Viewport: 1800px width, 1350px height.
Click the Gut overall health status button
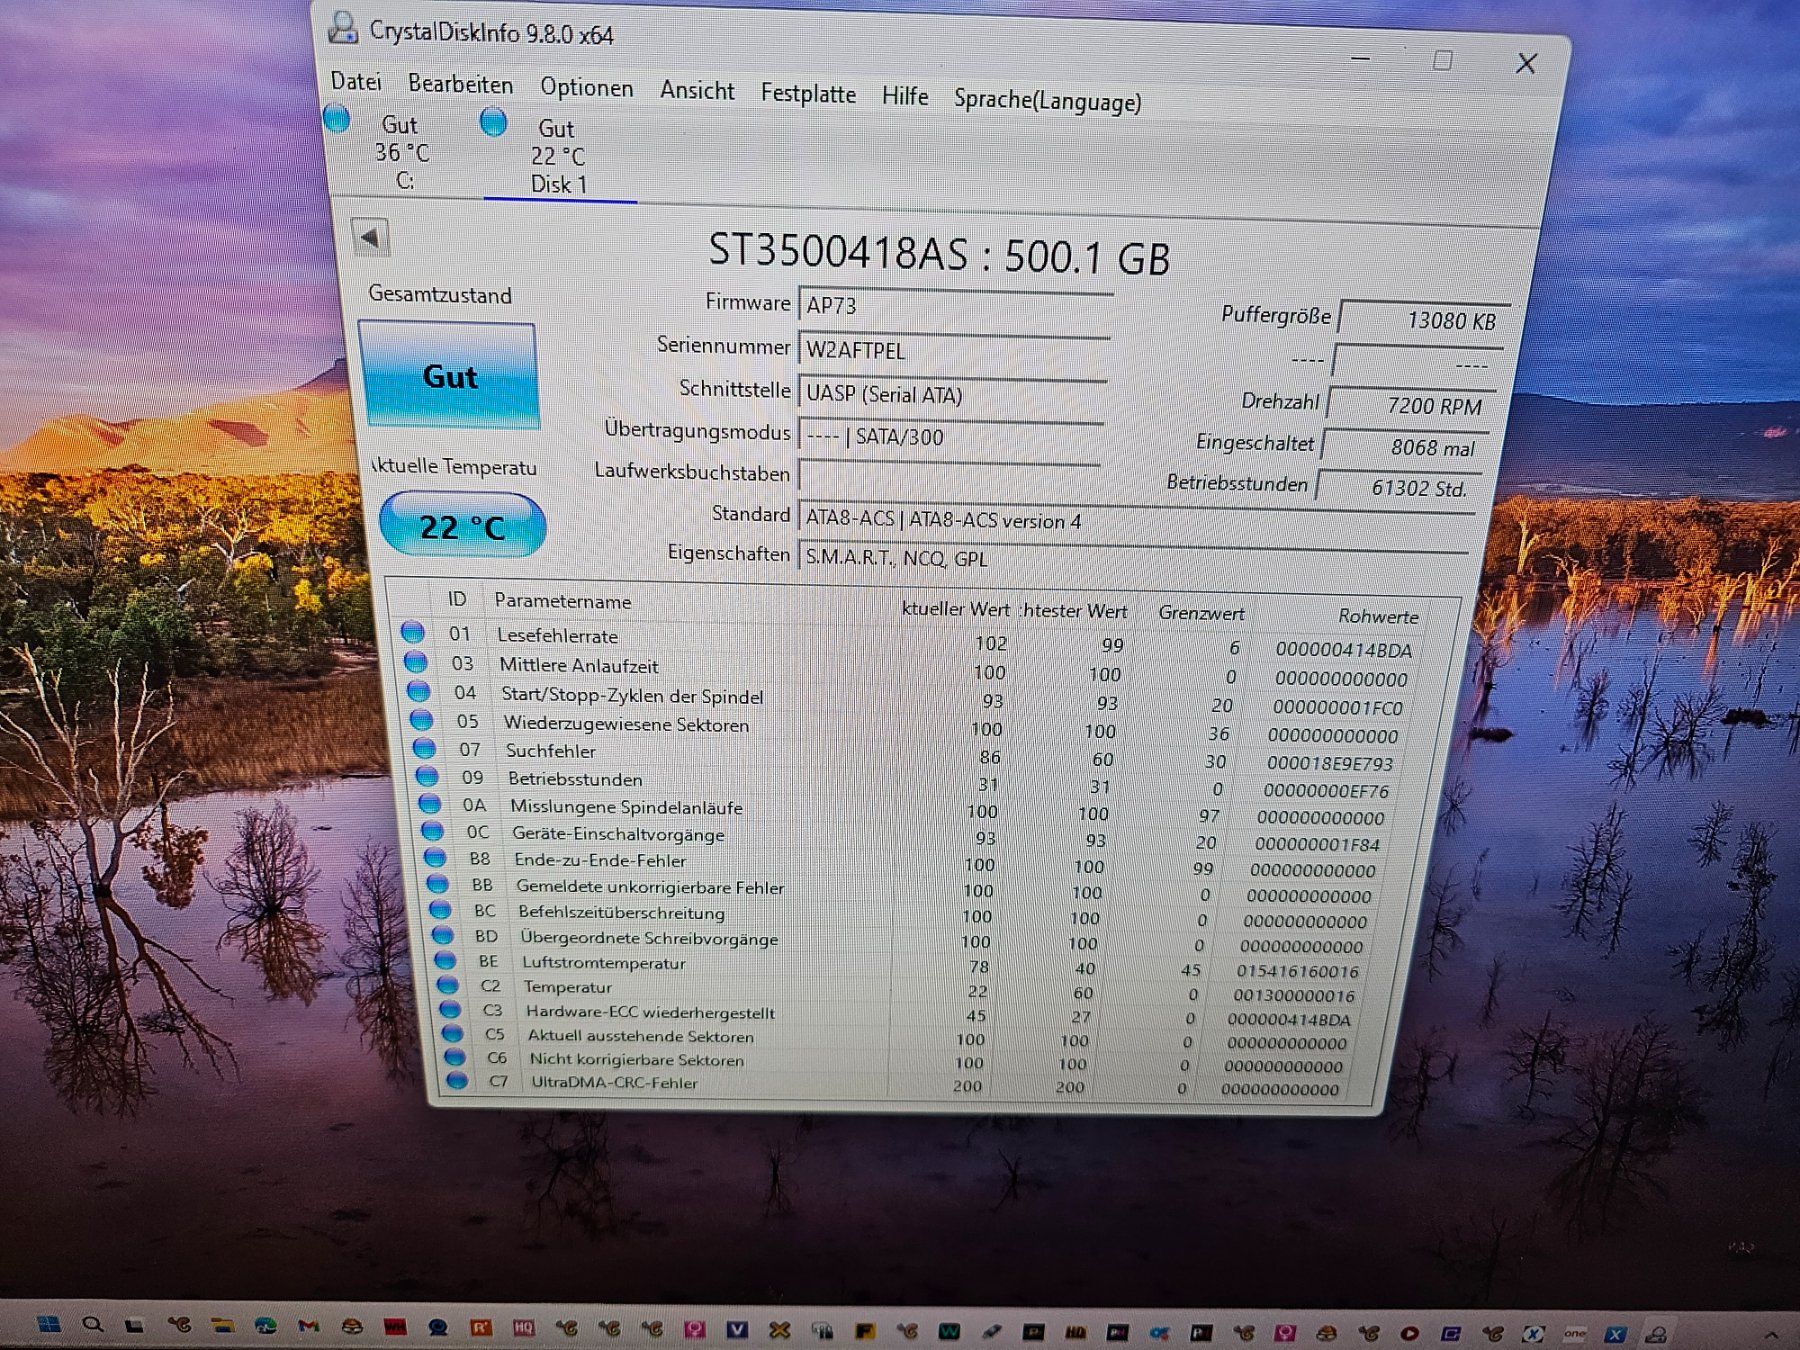click(x=449, y=376)
